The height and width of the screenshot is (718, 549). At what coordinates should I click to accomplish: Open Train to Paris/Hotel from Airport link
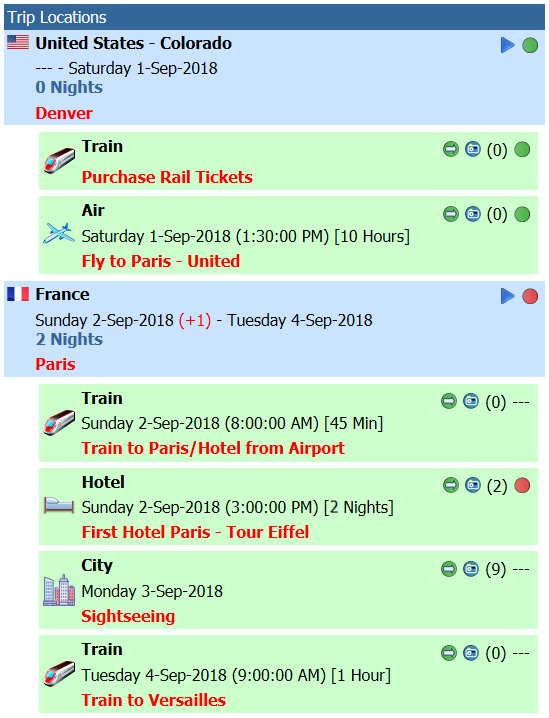(x=213, y=448)
